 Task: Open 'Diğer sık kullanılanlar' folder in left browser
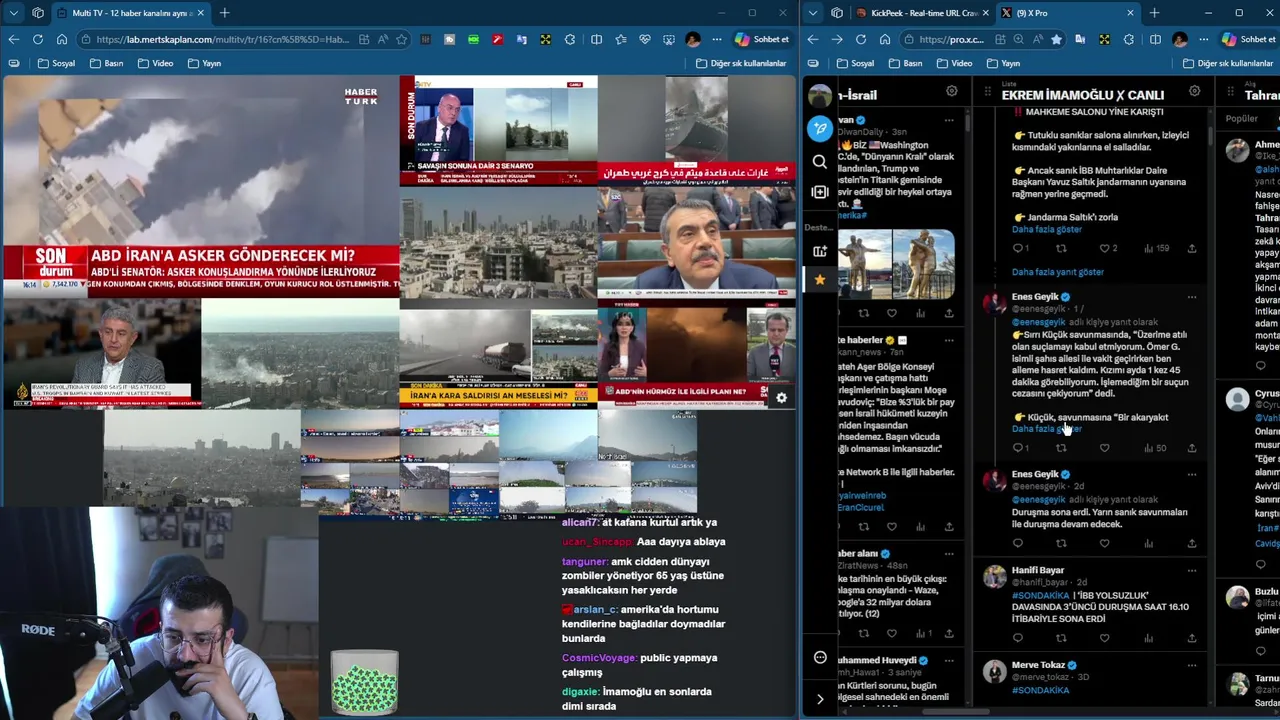click(741, 63)
